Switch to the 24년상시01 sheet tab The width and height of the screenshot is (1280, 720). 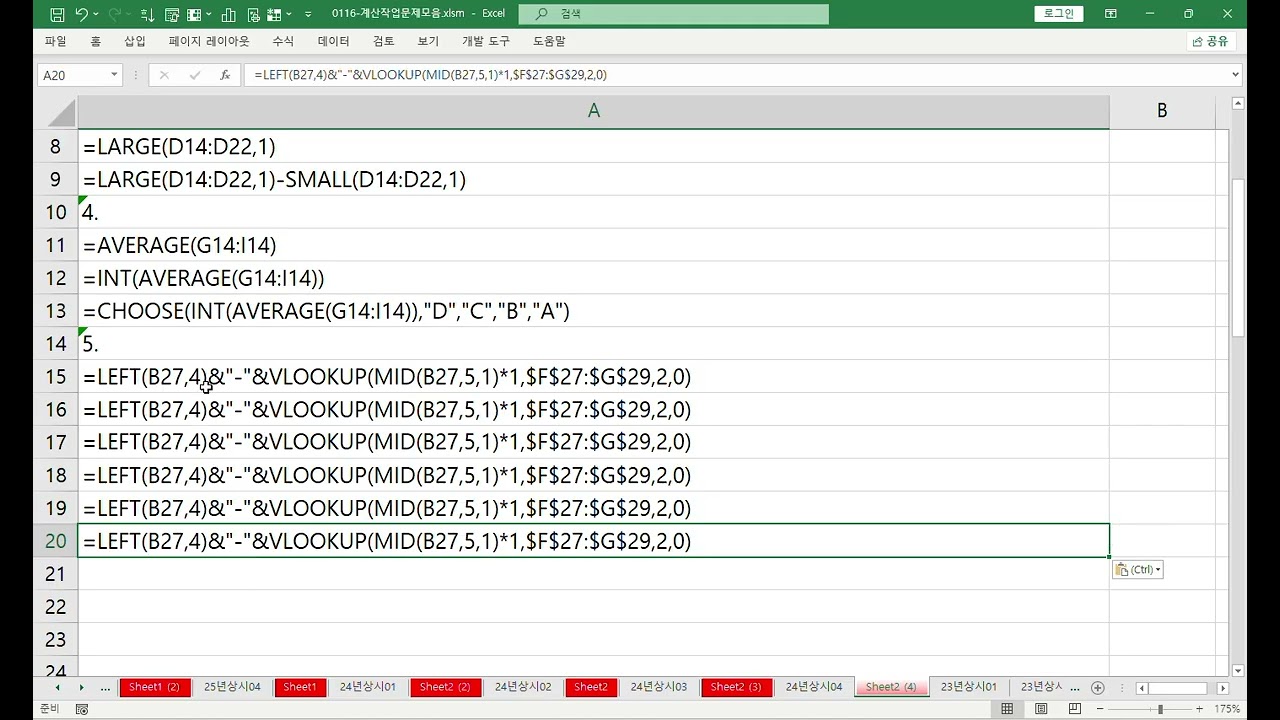click(367, 687)
